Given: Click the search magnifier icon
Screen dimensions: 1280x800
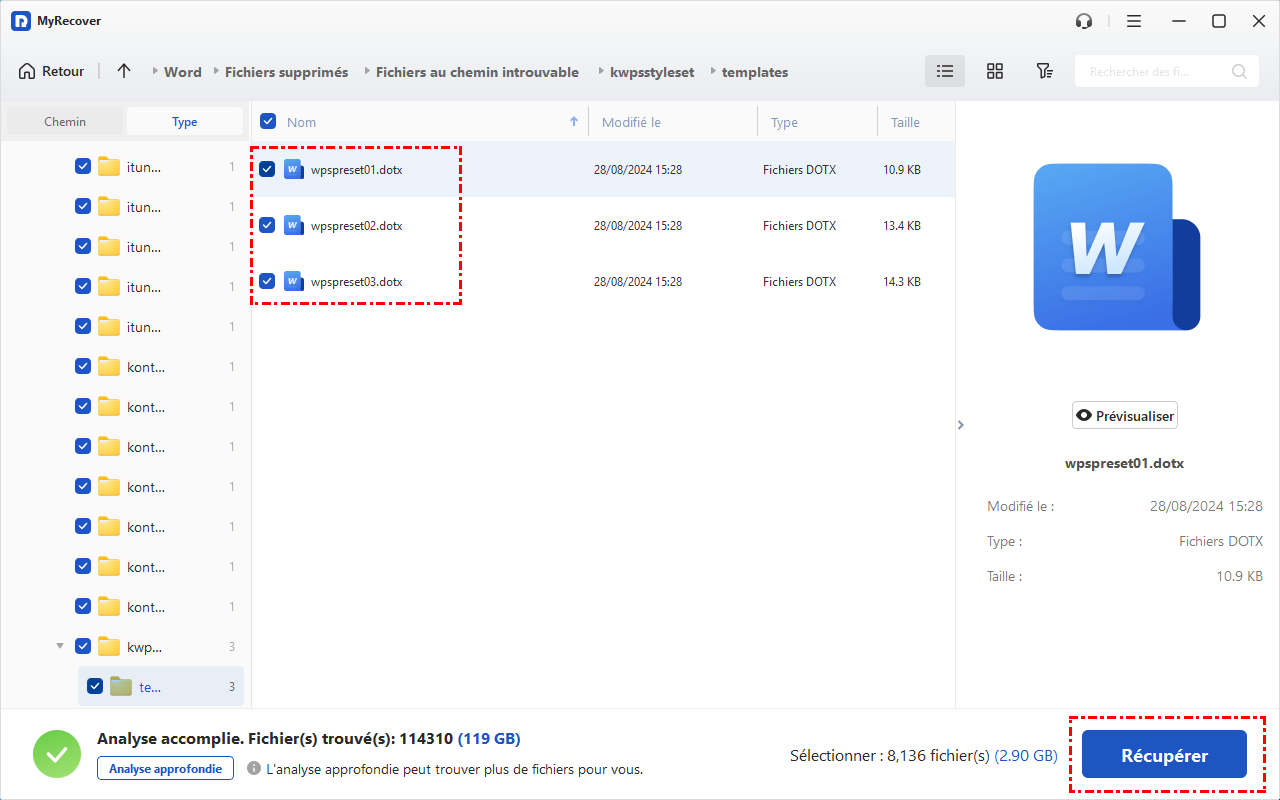Looking at the screenshot, I should (x=1239, y=71).
